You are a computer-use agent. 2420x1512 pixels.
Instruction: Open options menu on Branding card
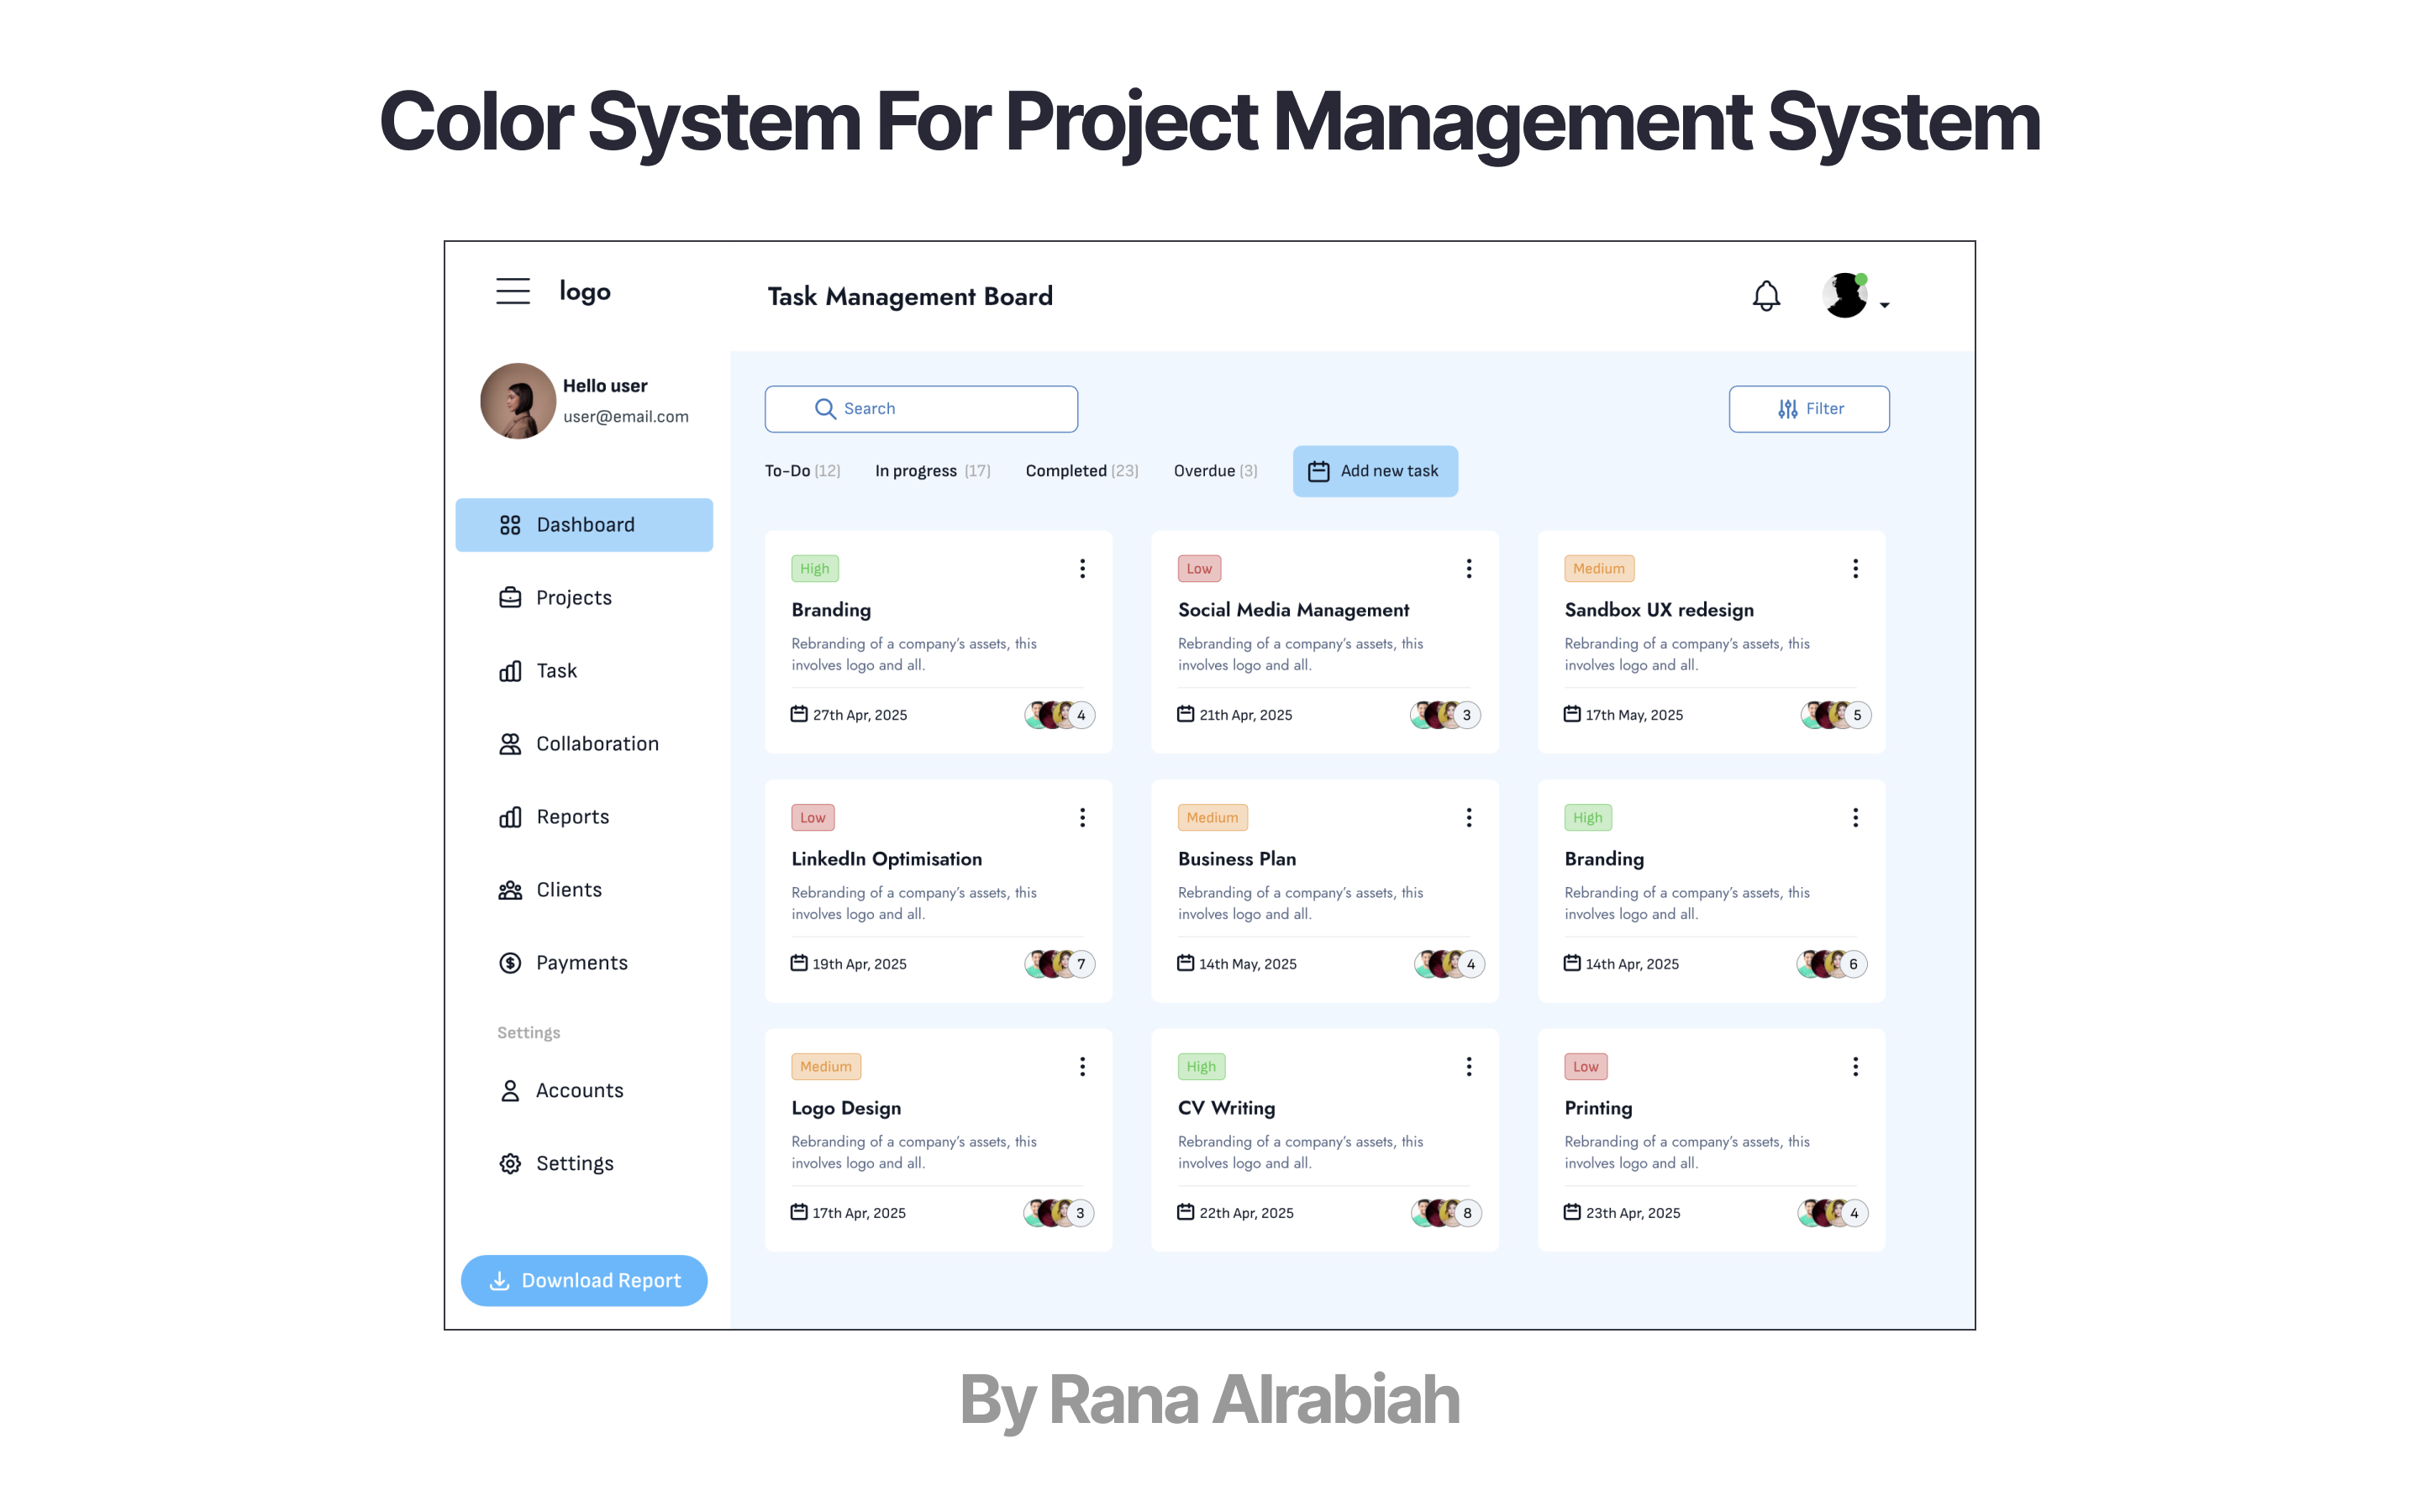click(1082, 568)
